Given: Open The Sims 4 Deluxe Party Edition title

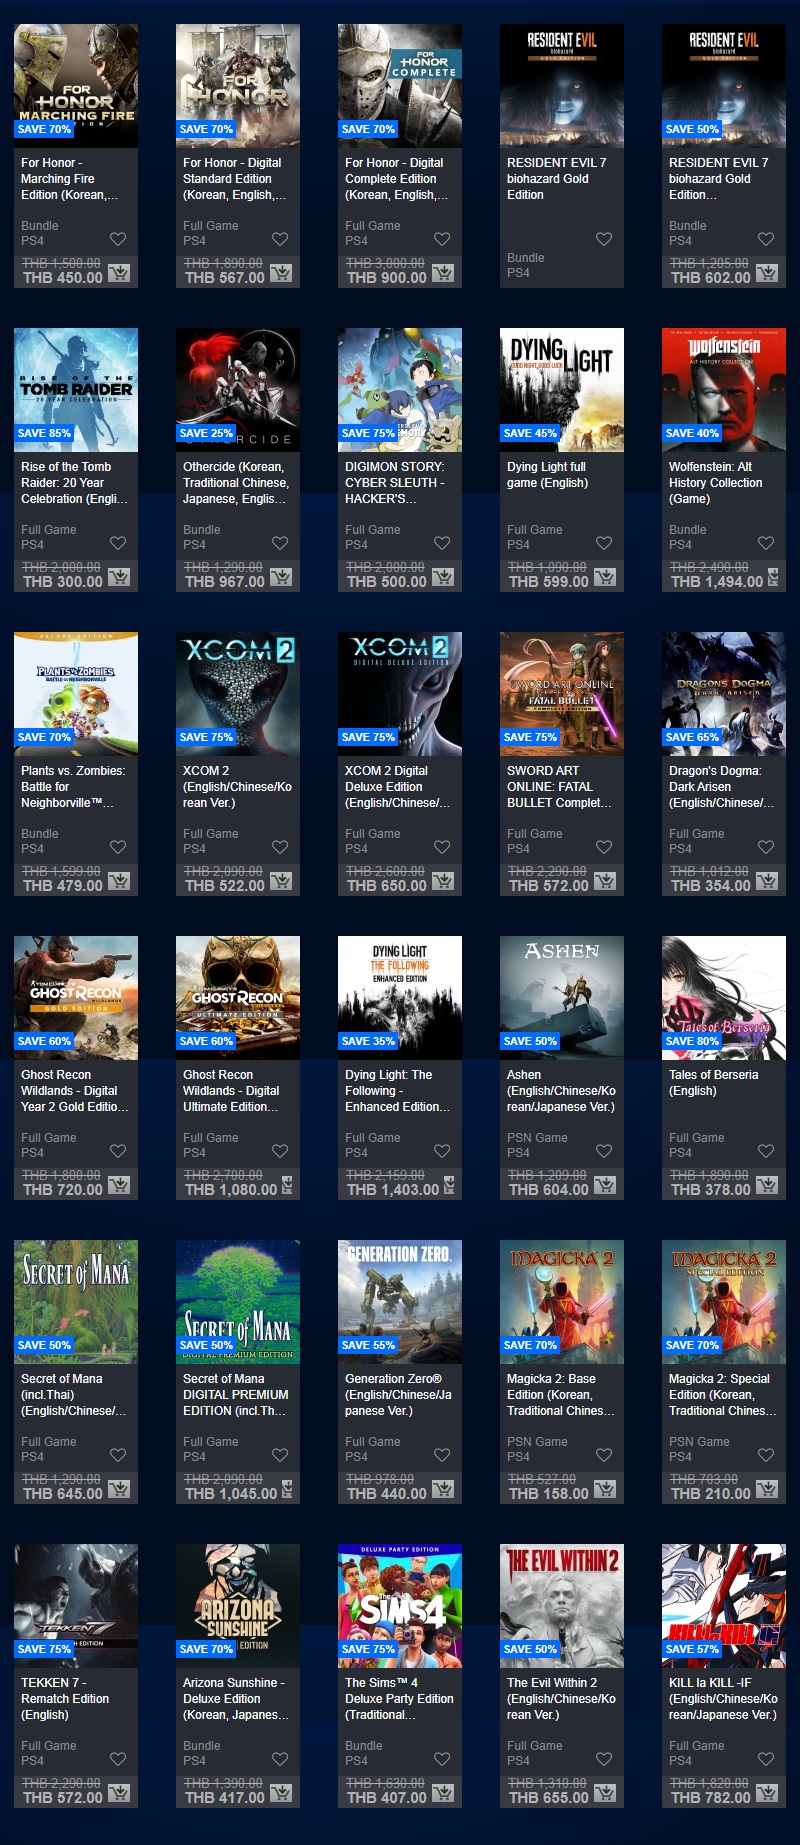Looking at the screenshot, I should coord(399,1699).
